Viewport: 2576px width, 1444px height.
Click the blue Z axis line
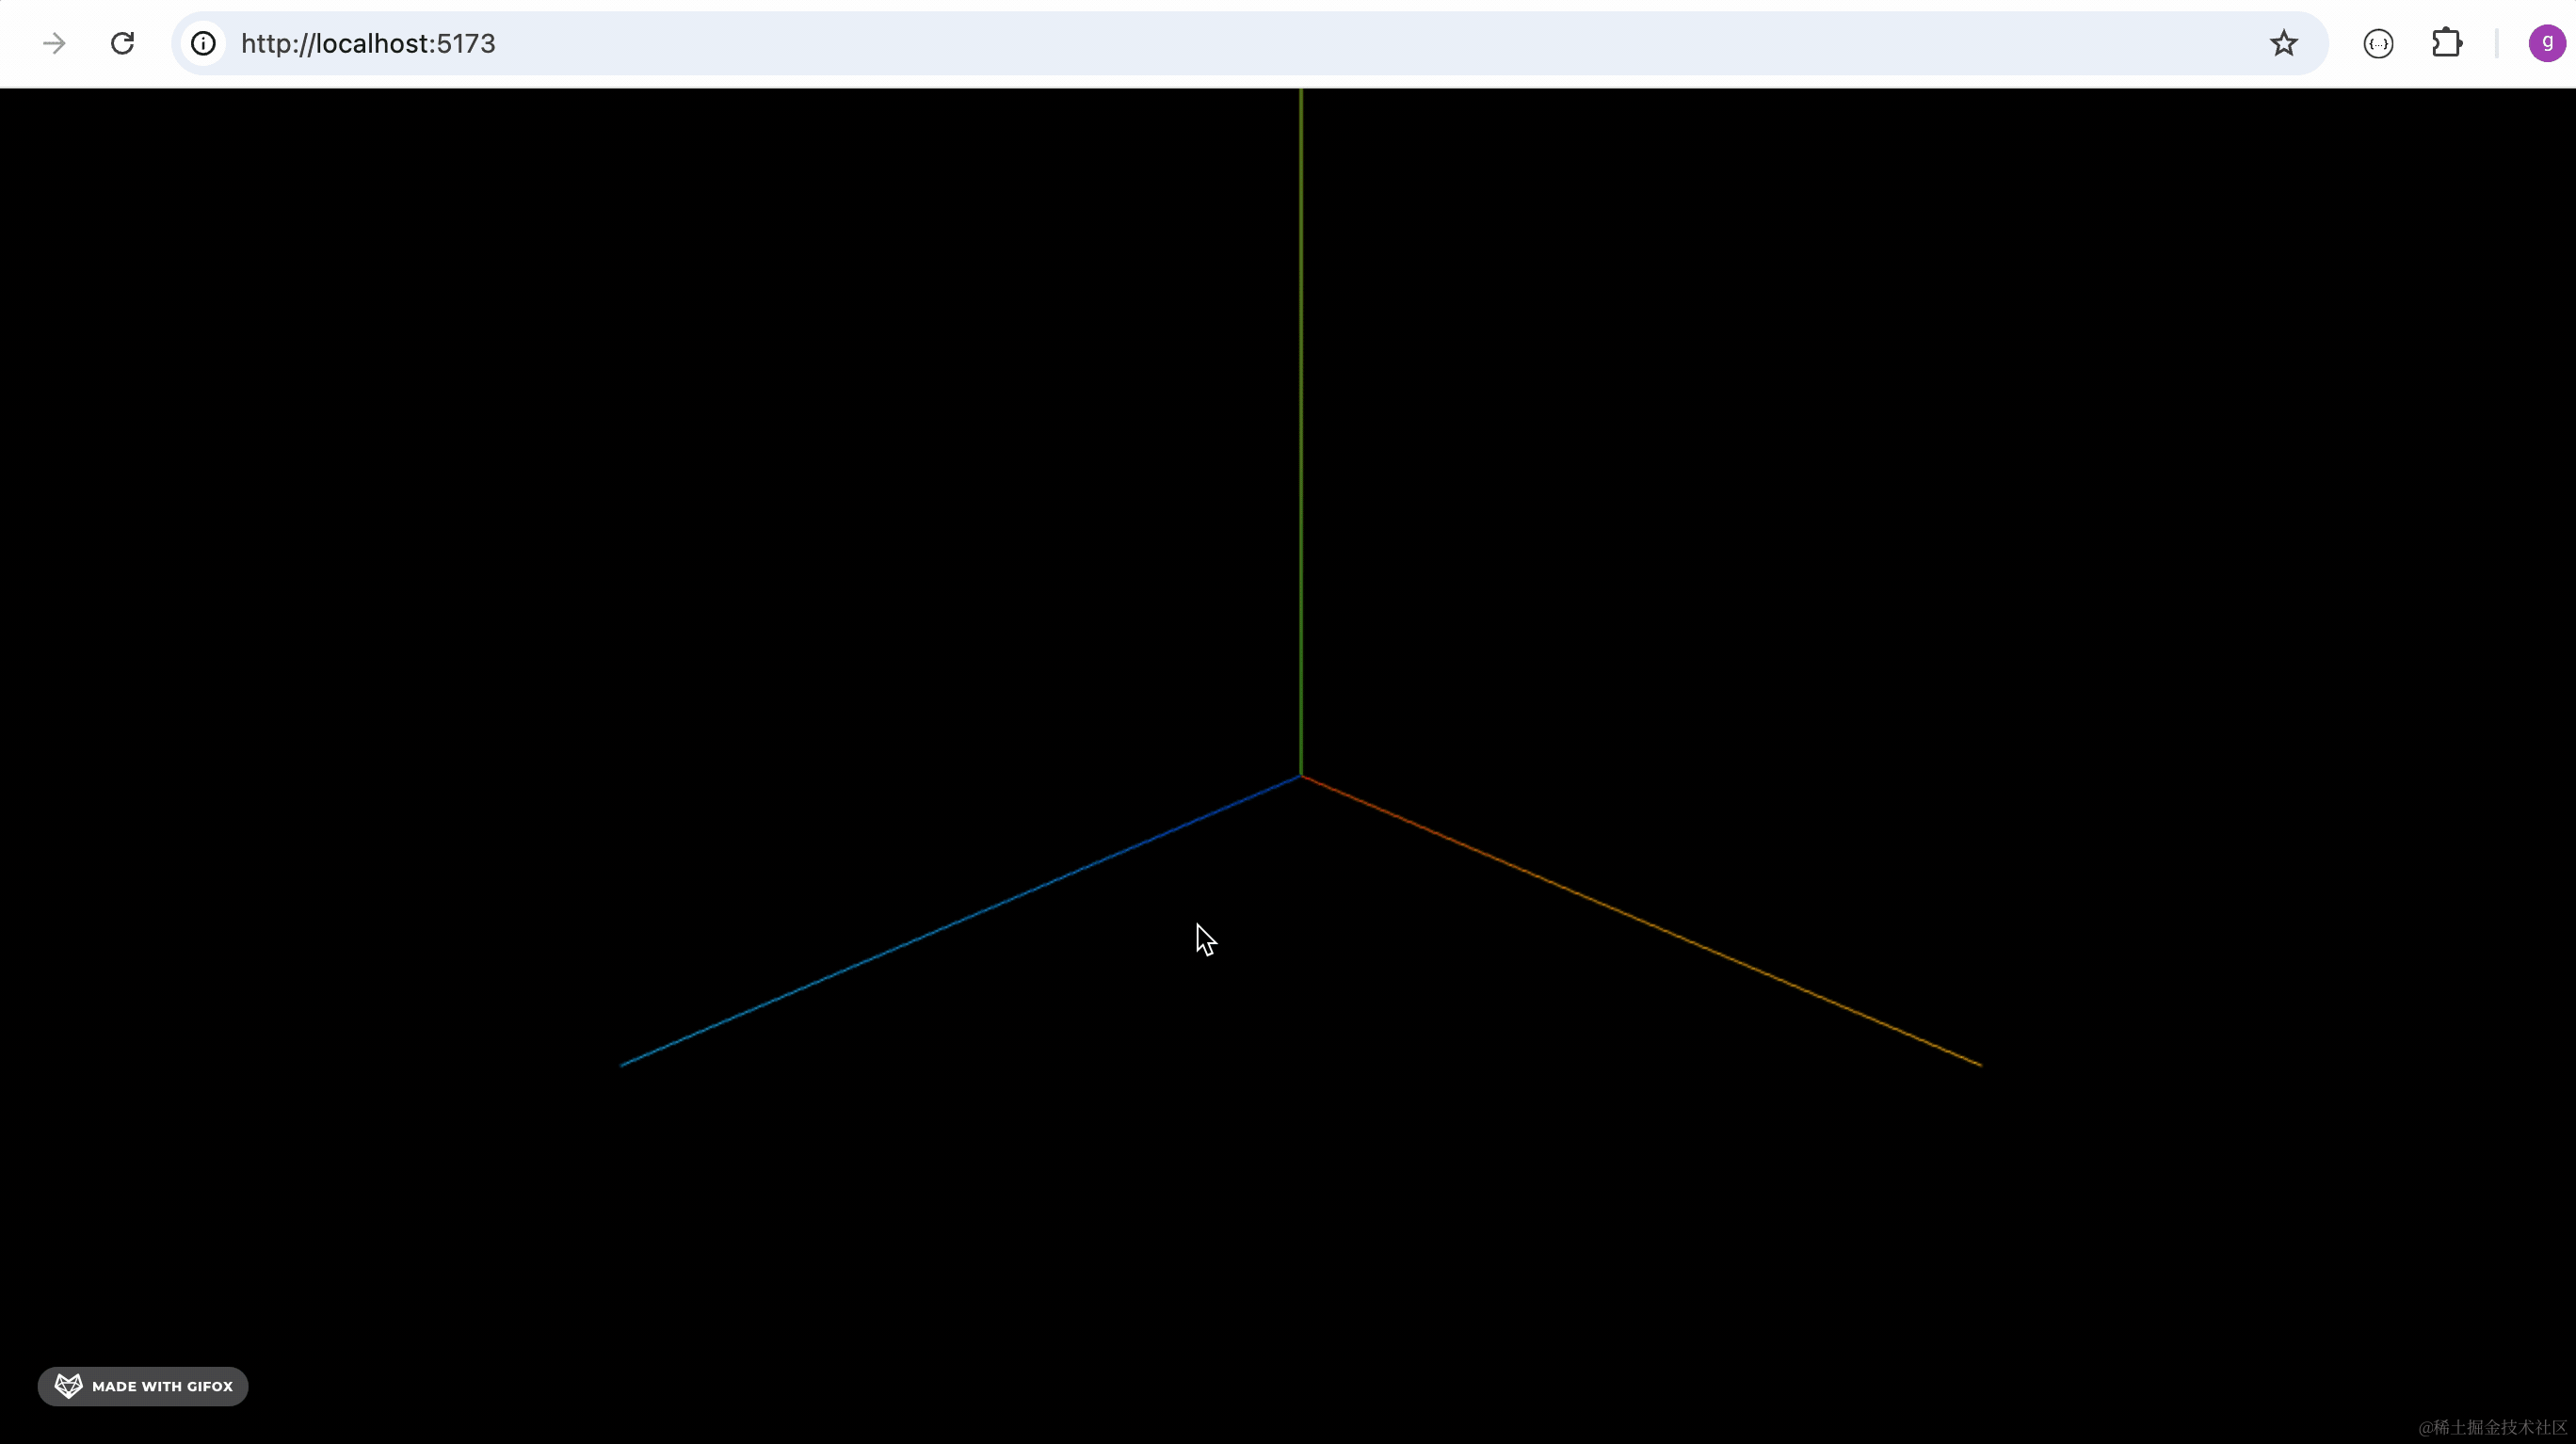[960, 920]
